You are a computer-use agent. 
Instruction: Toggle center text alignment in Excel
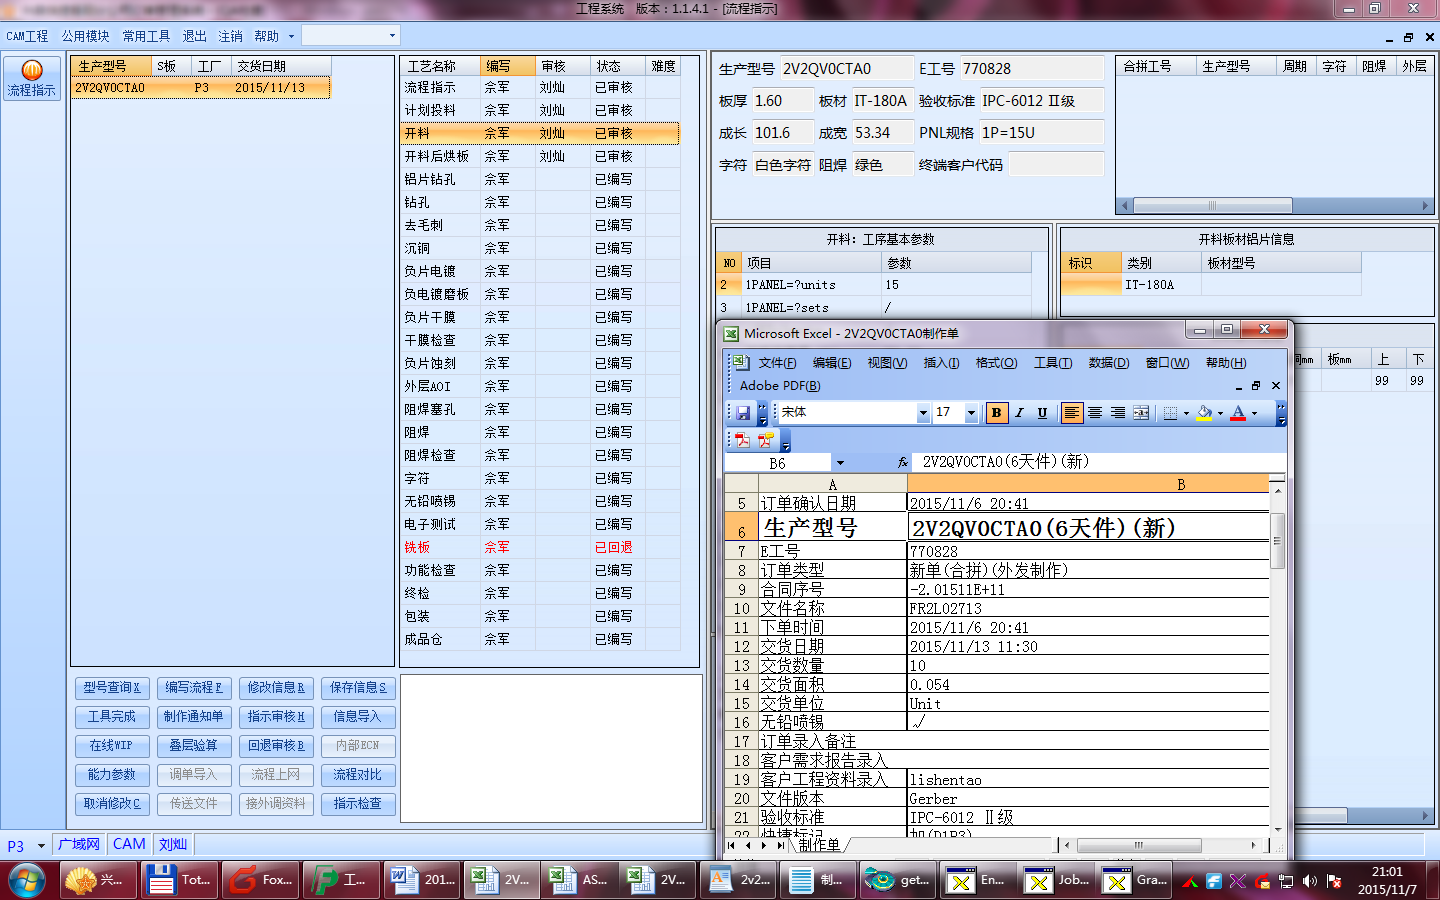coord(1095,412)
